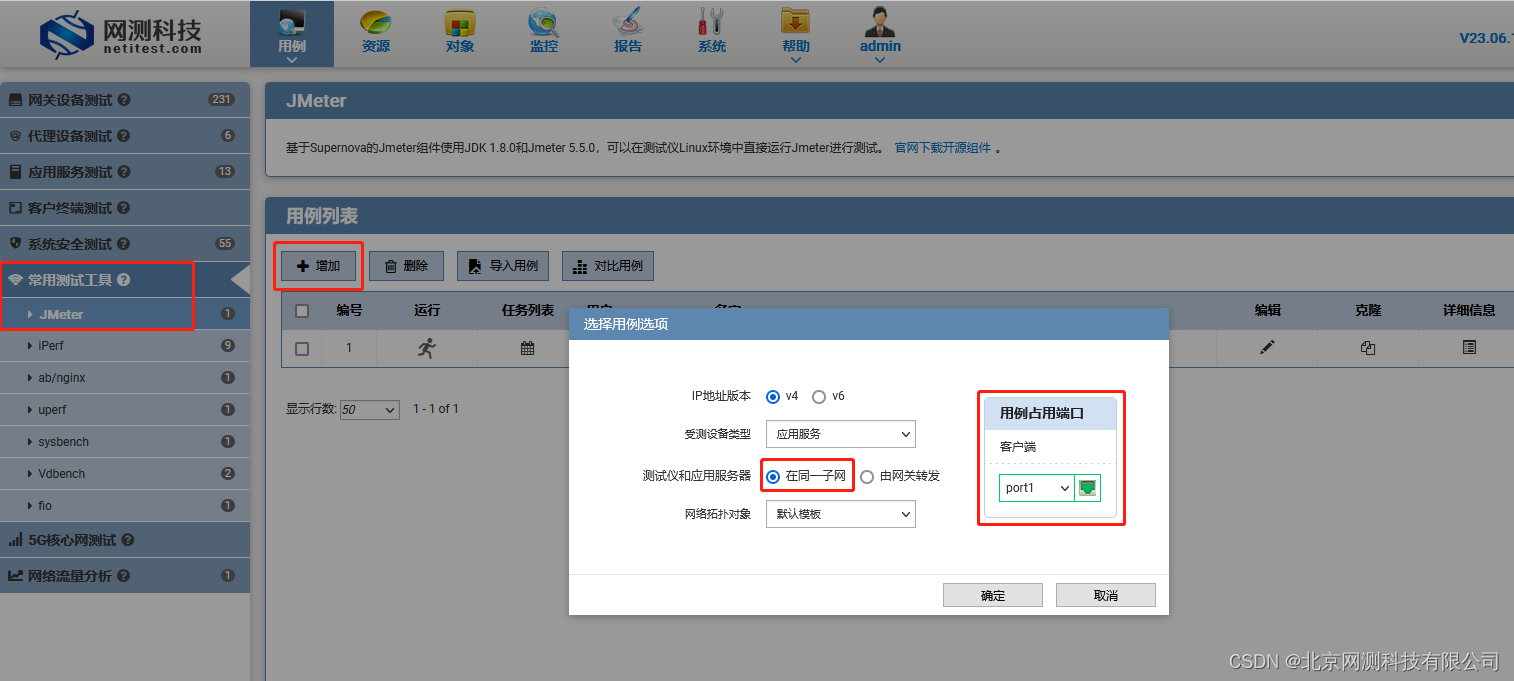Open the 网络拓扑对象 dropdown
Viewport: 1514px width, 681px height.
tap(841, 514)
